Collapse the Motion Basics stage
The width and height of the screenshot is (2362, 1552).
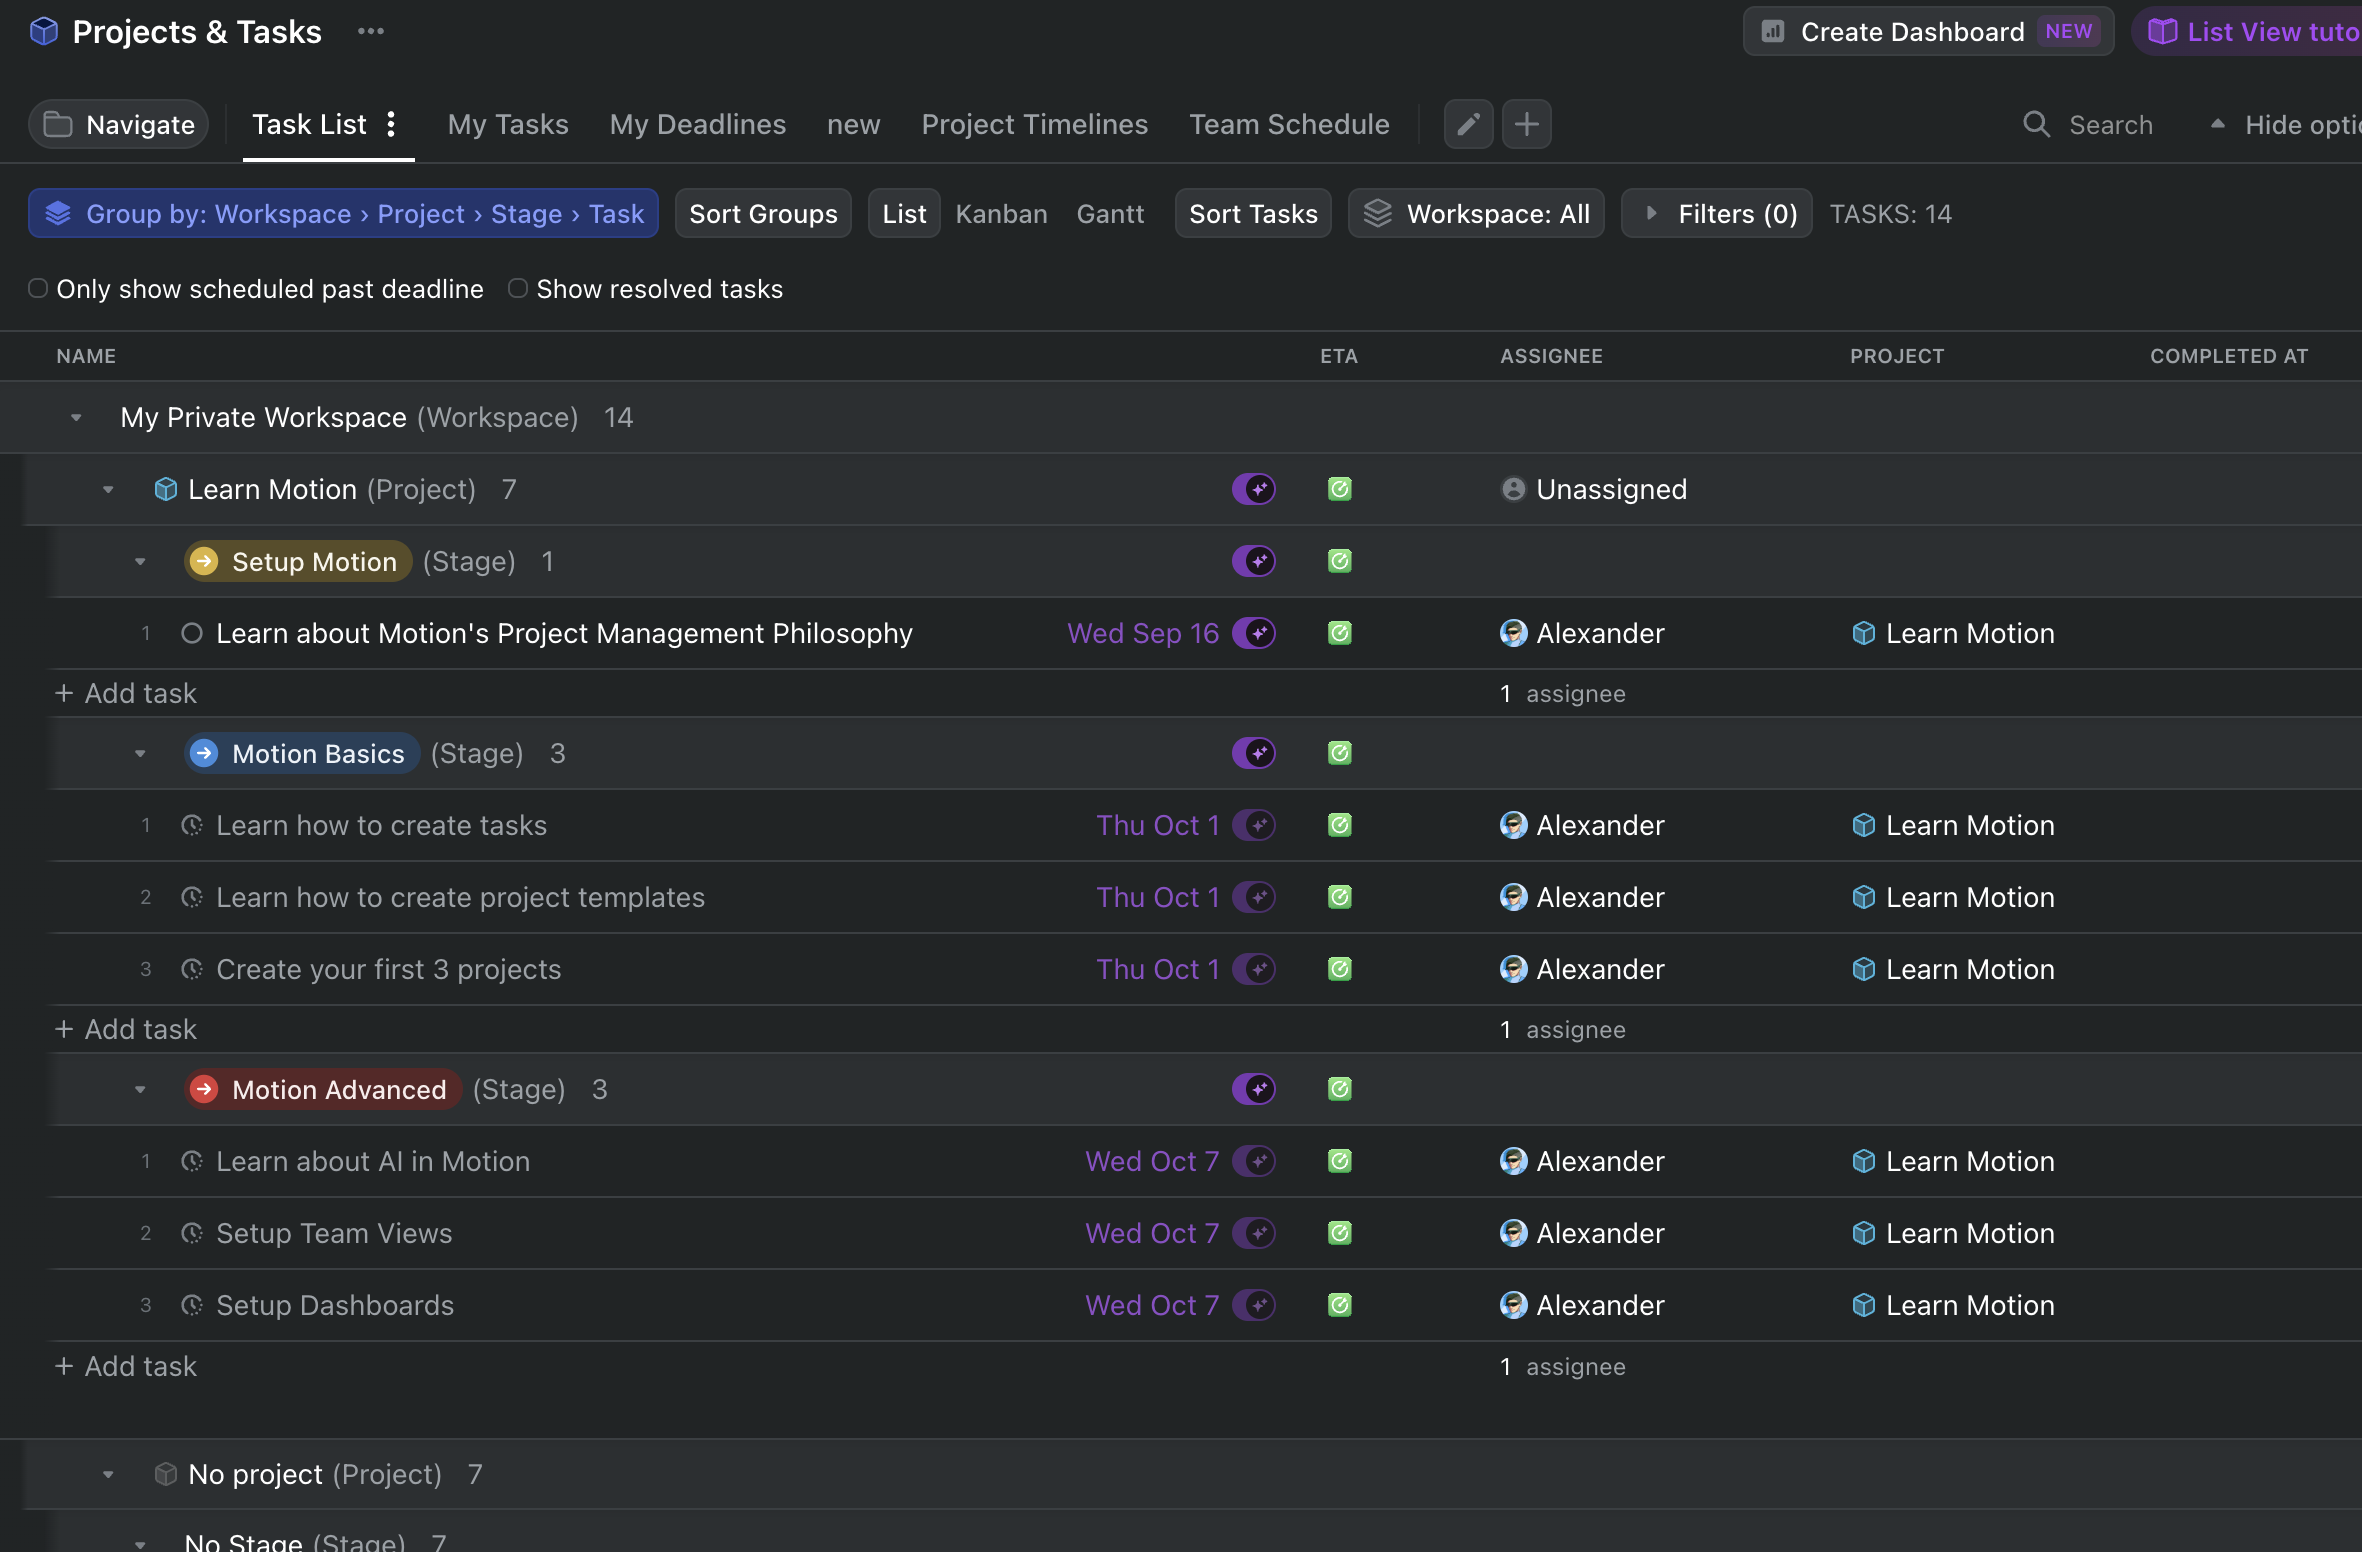(140, 753)
